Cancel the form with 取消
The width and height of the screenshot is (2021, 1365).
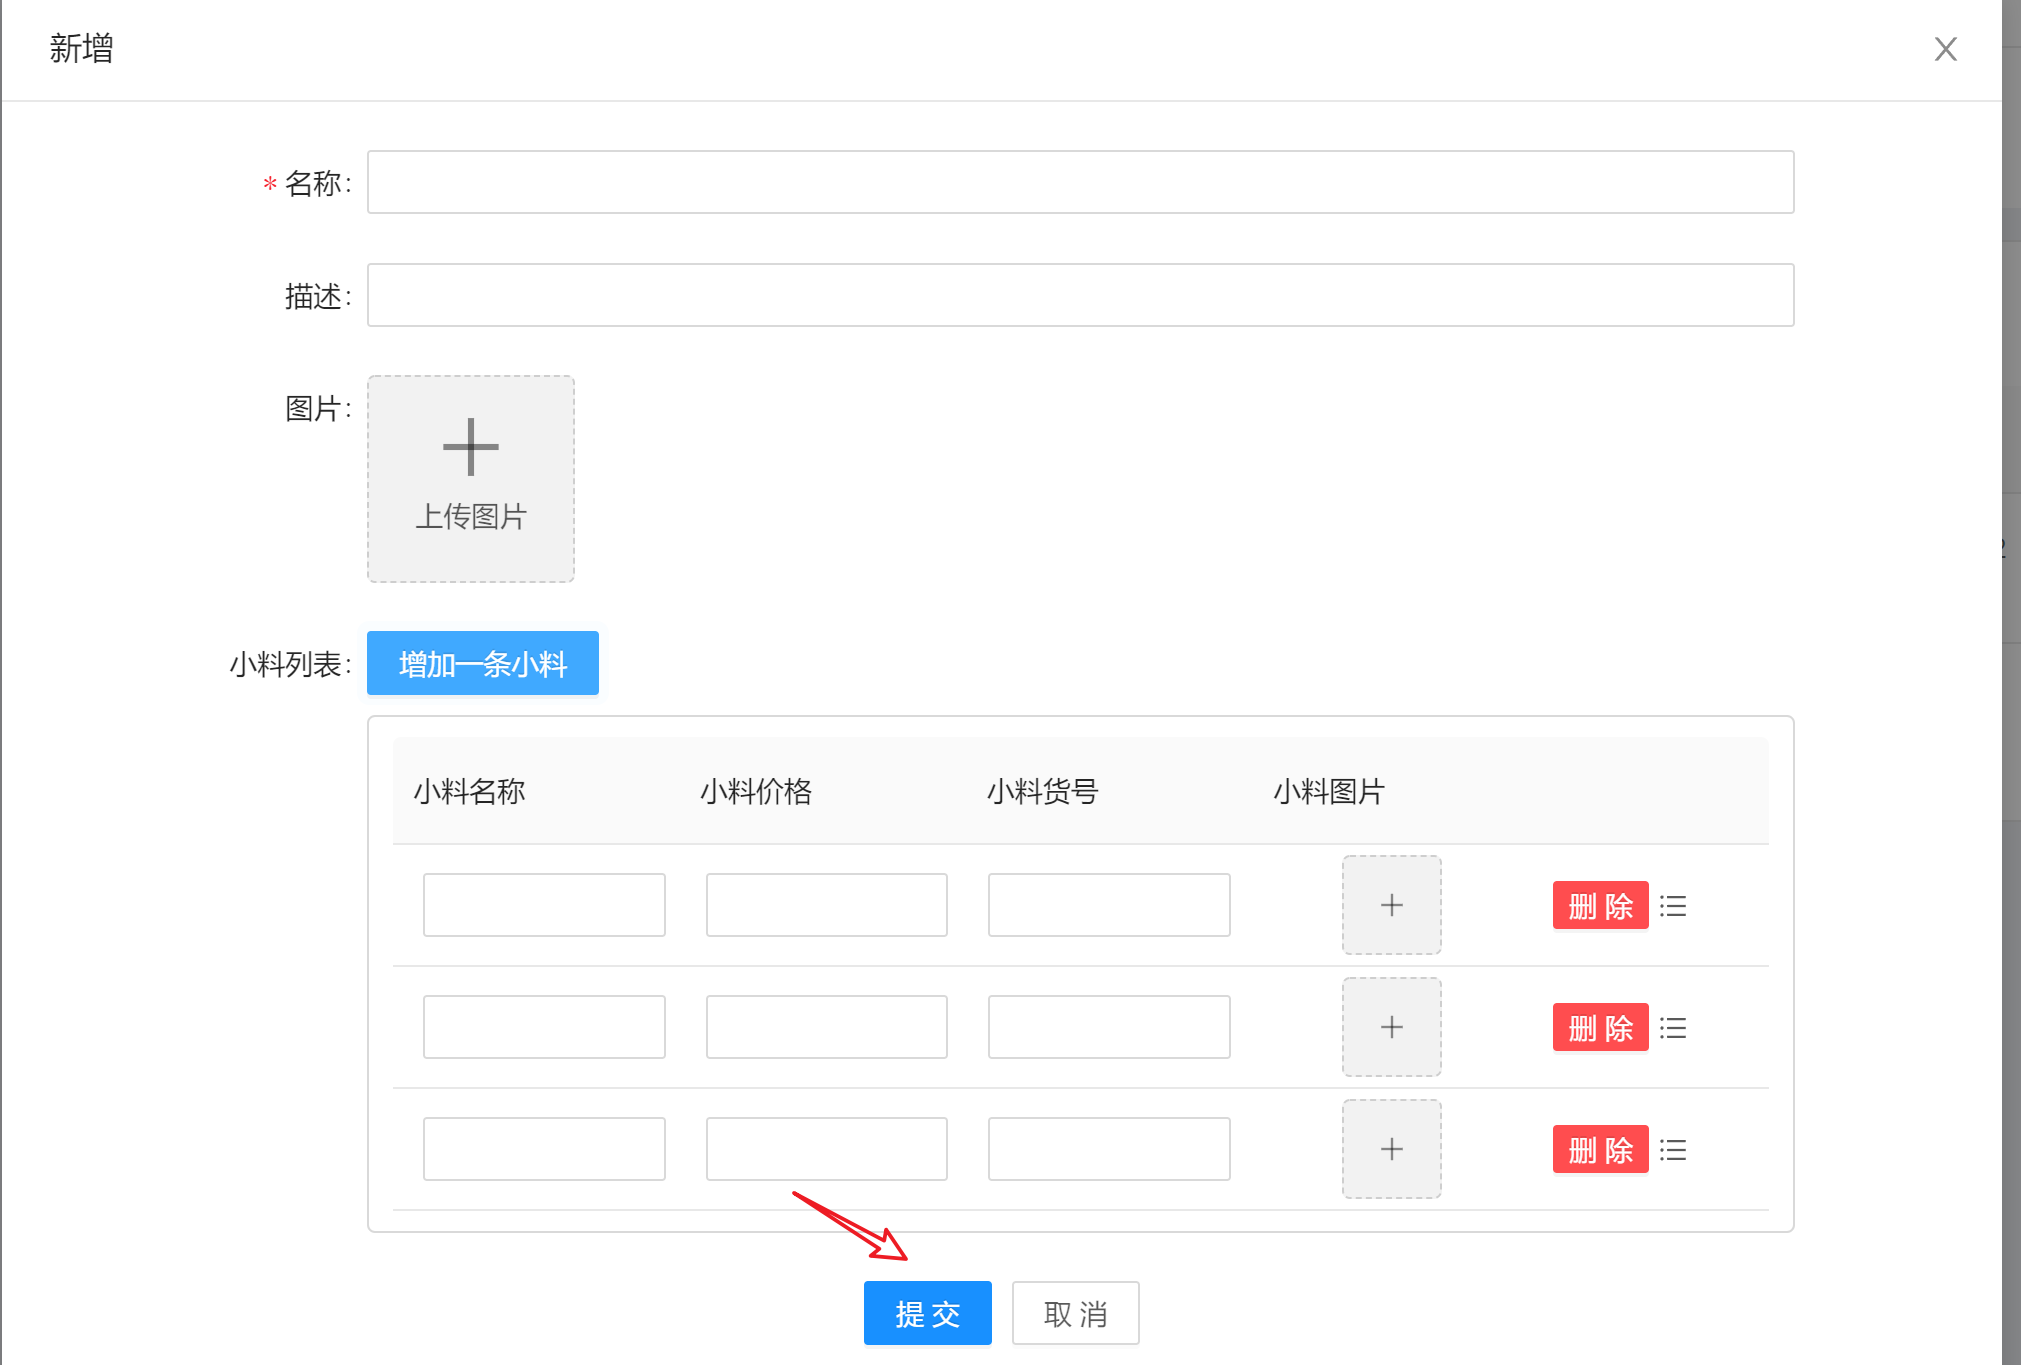(1075, 1313)
